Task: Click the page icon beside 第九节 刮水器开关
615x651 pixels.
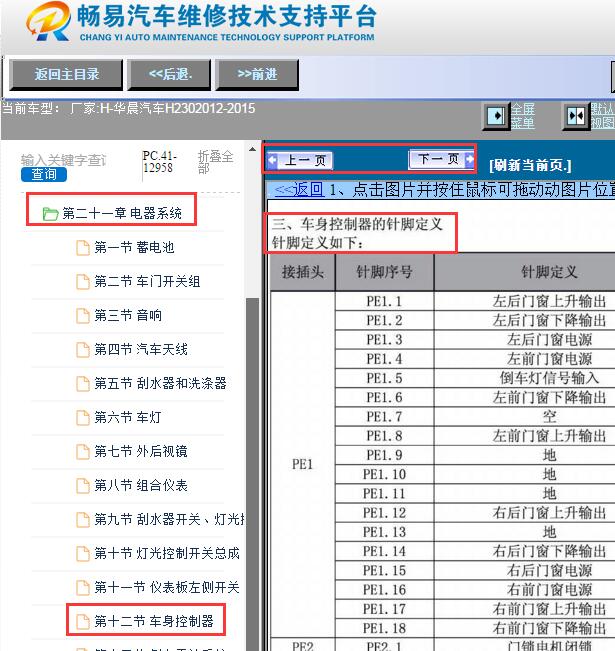Action: (83, 520)
